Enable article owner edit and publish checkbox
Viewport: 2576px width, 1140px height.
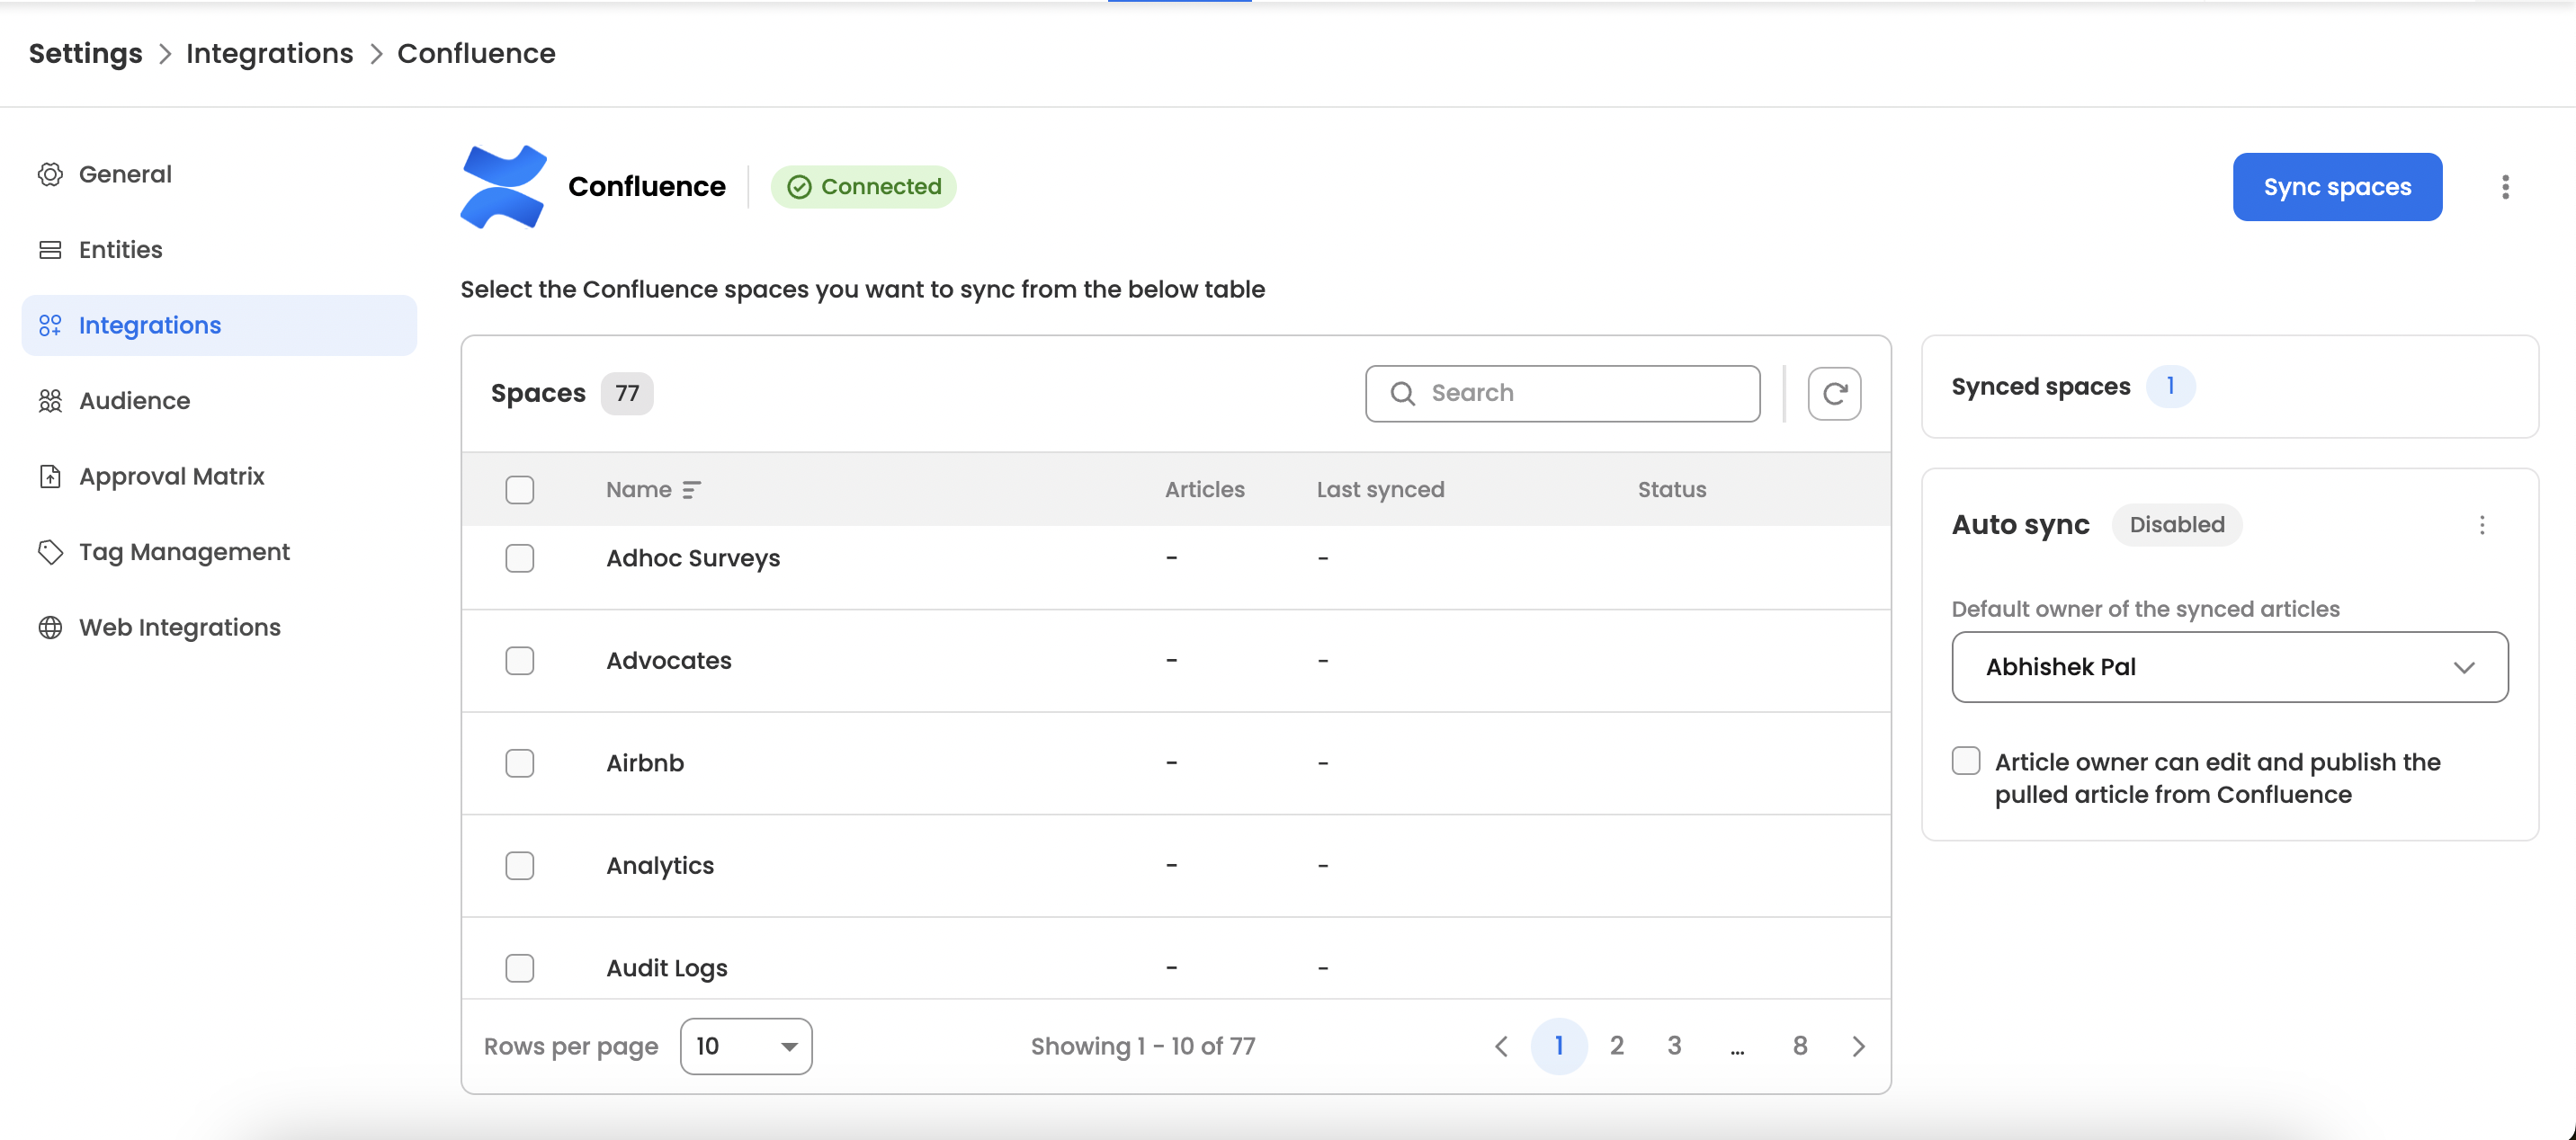(1965, 761)
